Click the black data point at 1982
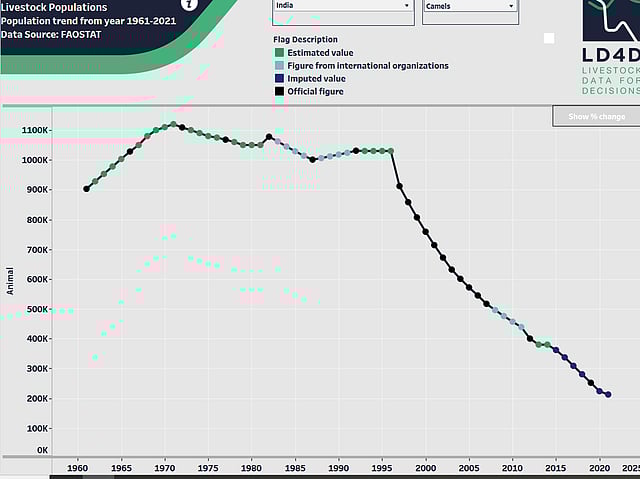The height and width of the screenshot is (479, 640). tap(269, 137)
